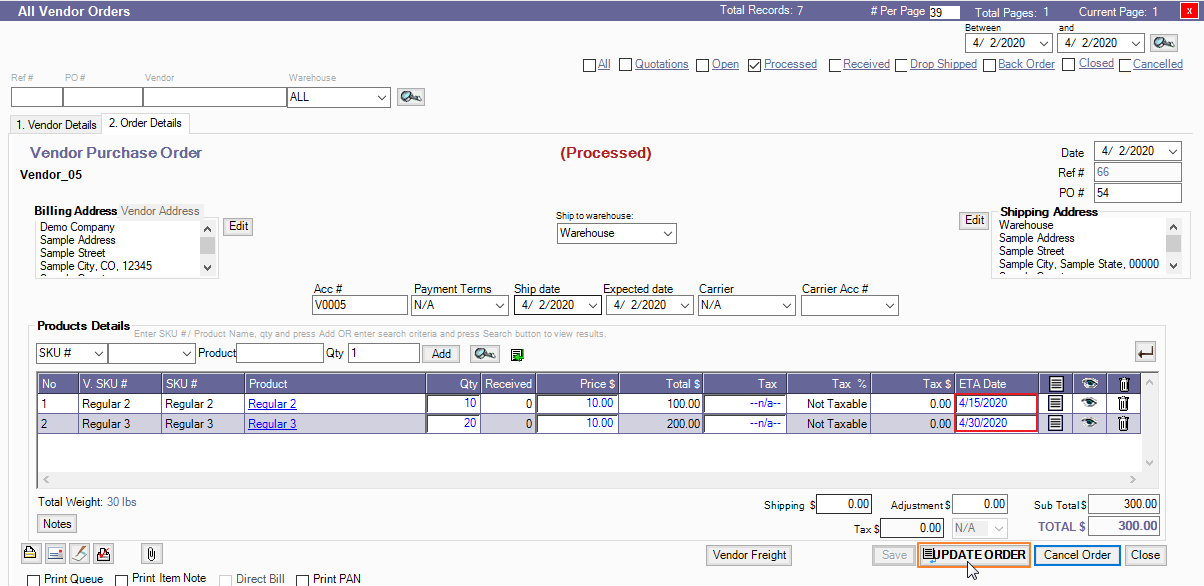Click the printer icon at bottom left
The width and height of the screenshot is (1204, 586).
[30, 554]
